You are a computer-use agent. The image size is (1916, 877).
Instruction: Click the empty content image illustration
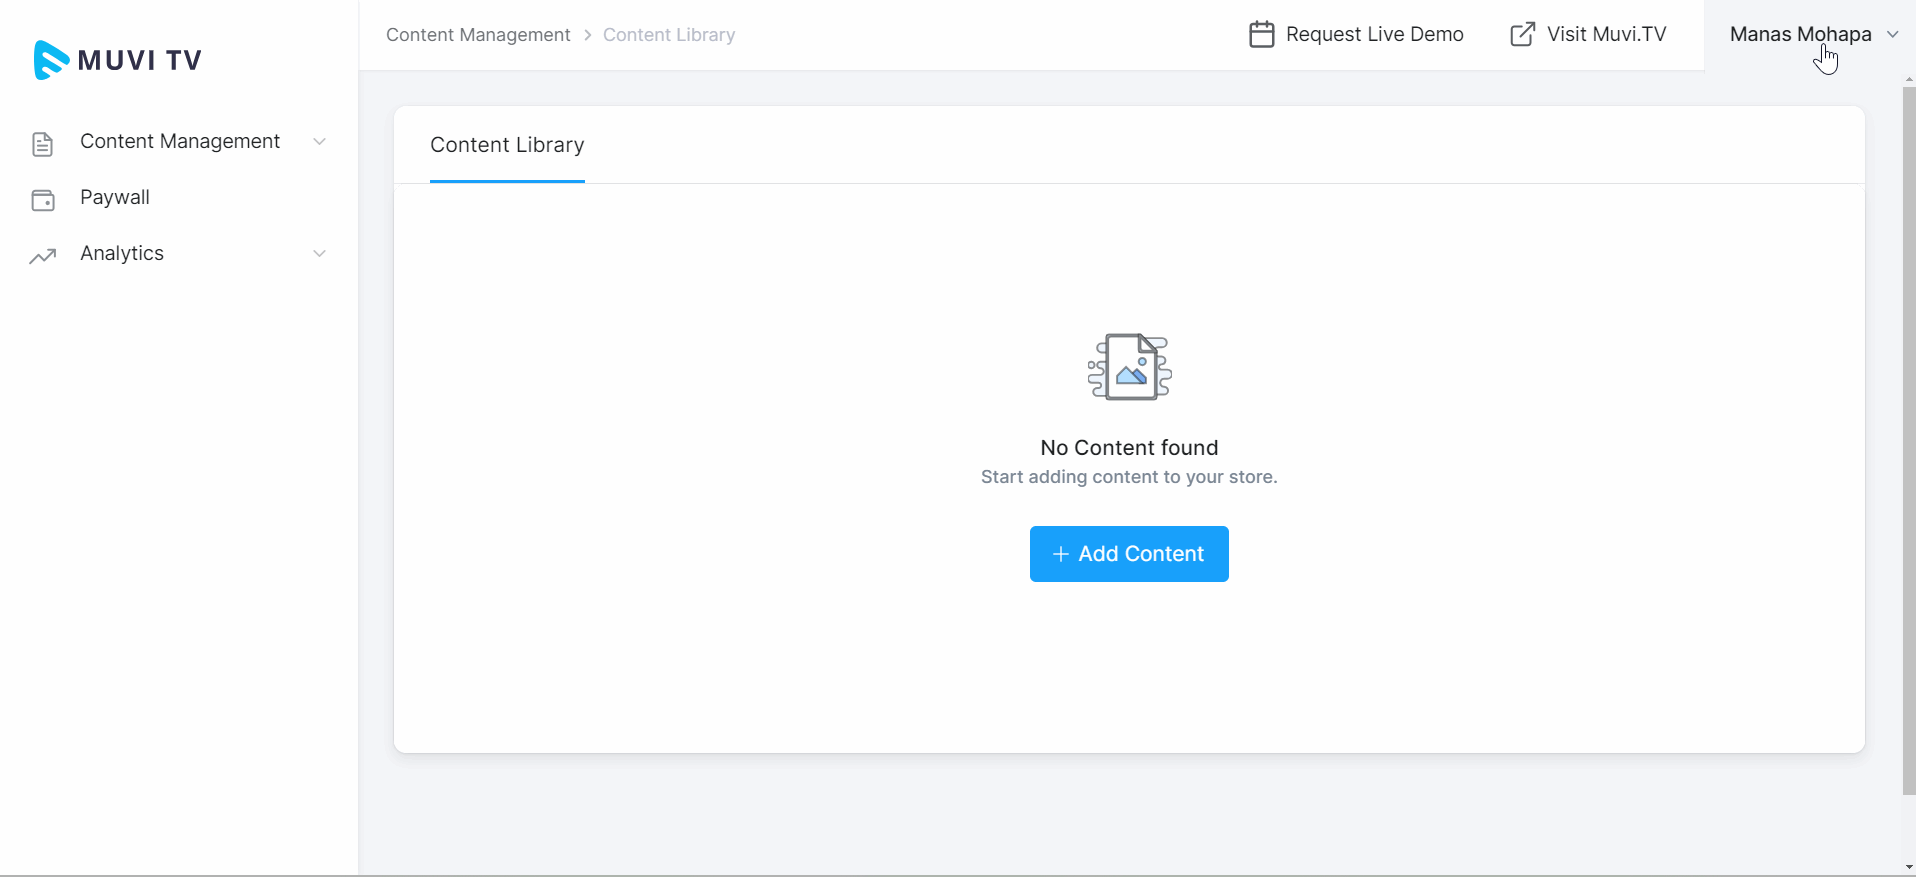point(1129,367)
